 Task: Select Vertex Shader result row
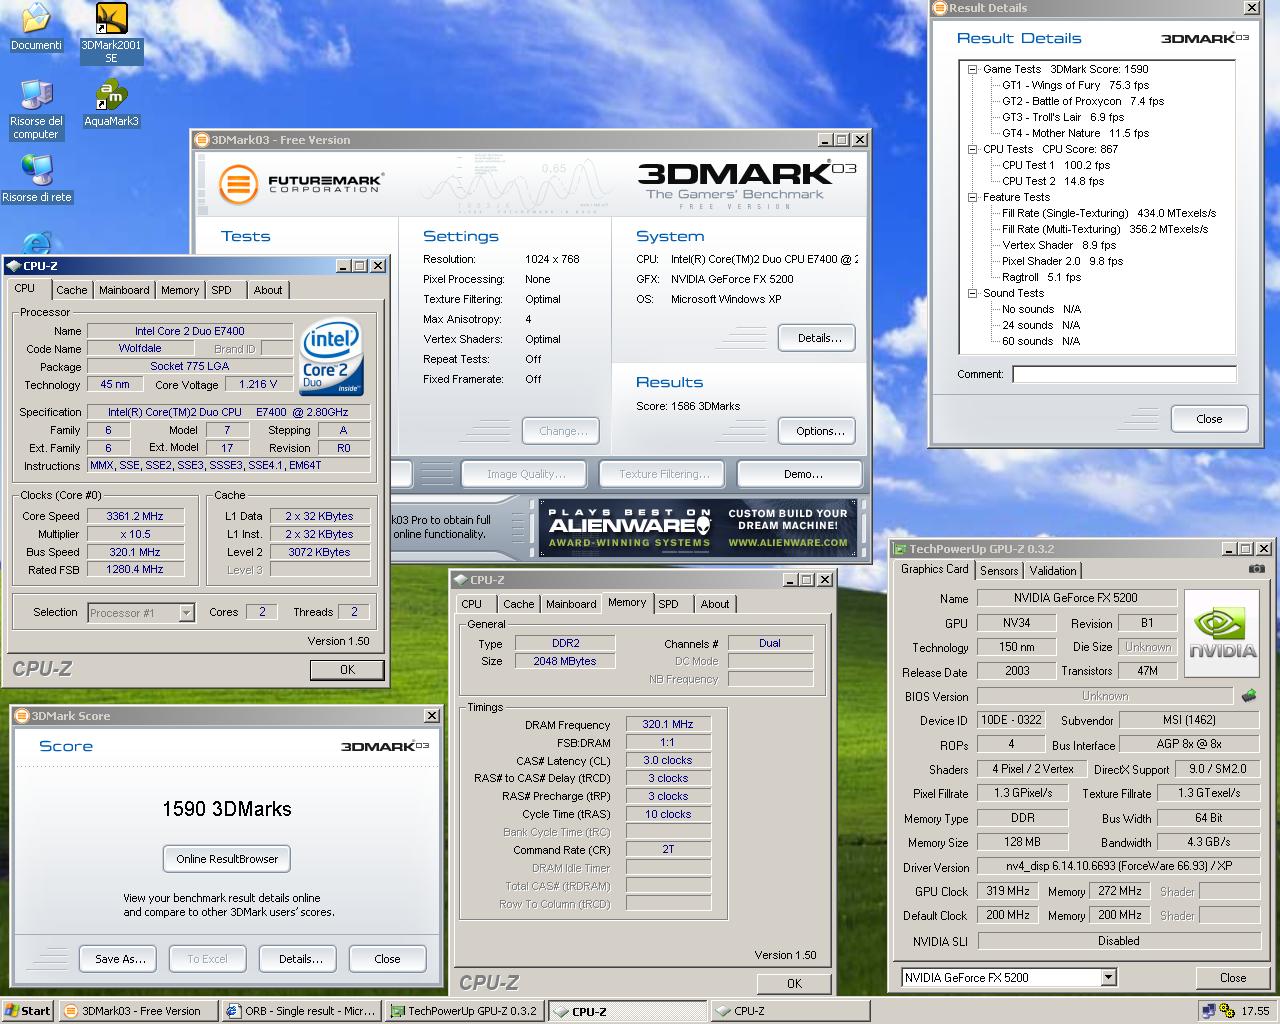(x=1059, y=245)
